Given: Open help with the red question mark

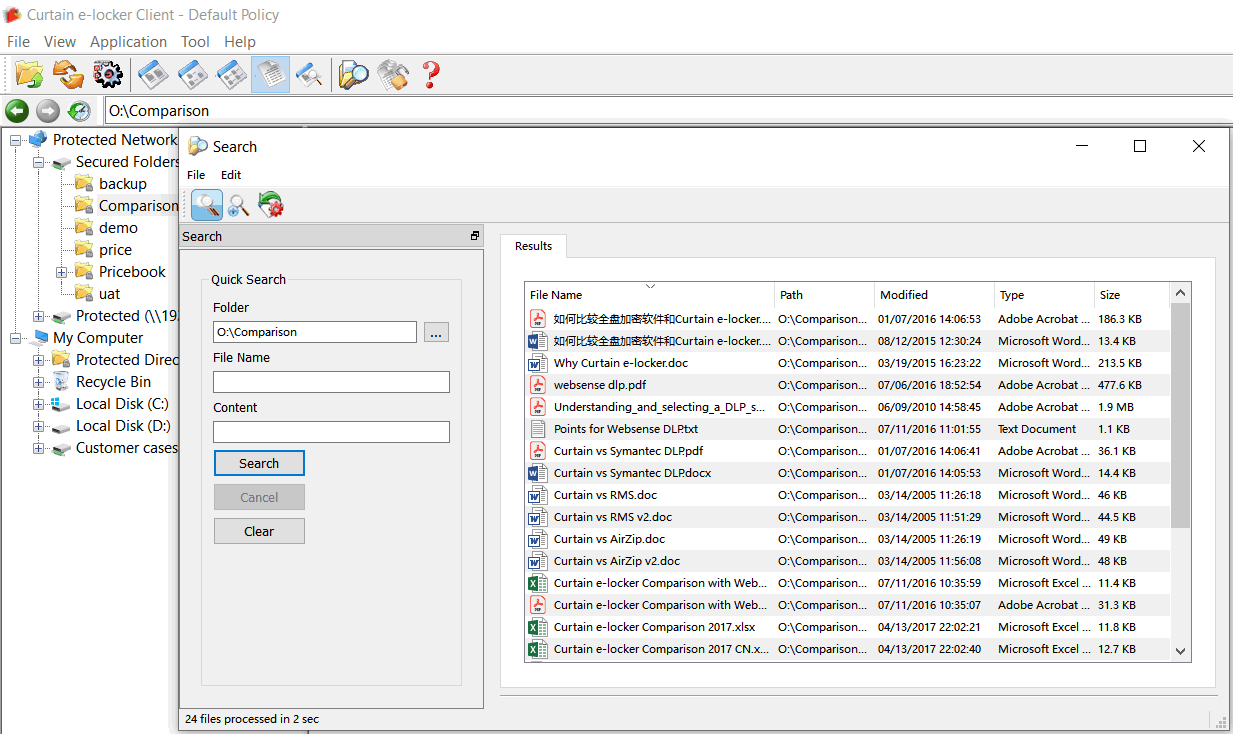Looking at the screenshot, I should 431,74.
